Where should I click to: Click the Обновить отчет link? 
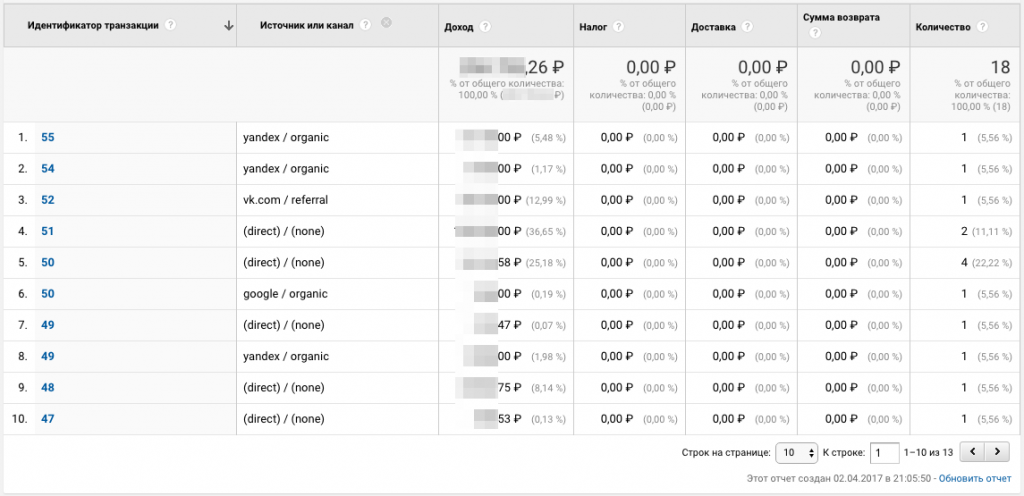click(x=975, y=479)
